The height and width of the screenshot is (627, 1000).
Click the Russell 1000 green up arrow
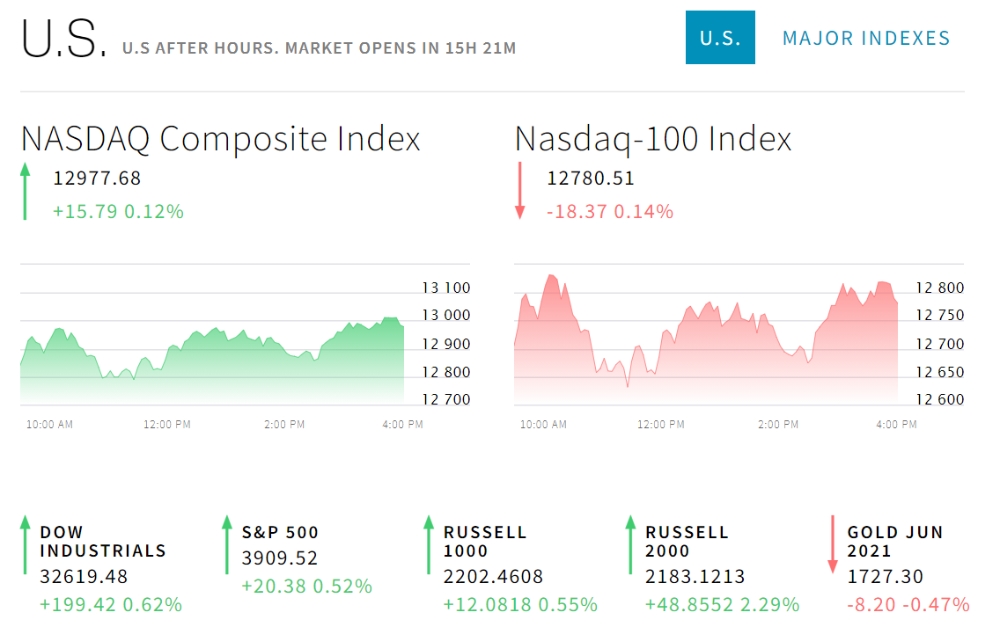429,545
